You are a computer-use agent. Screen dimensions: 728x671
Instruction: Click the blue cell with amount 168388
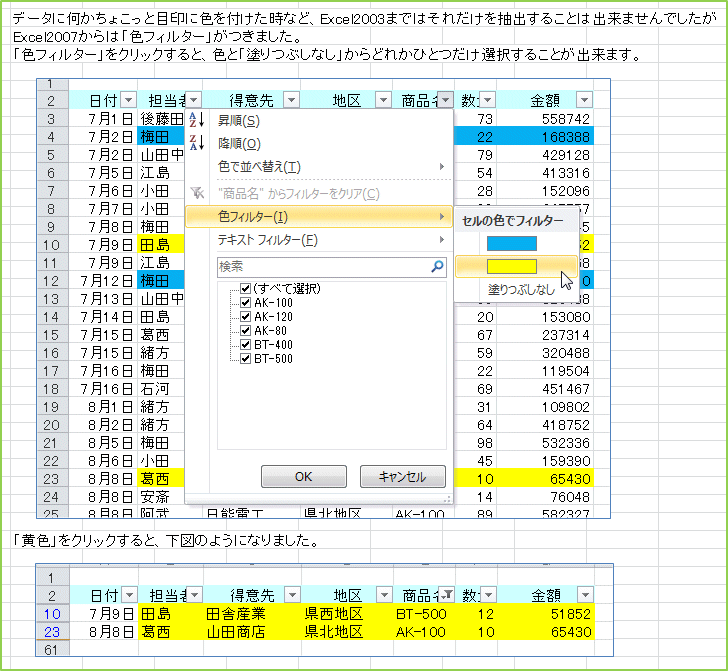point(545,137)
